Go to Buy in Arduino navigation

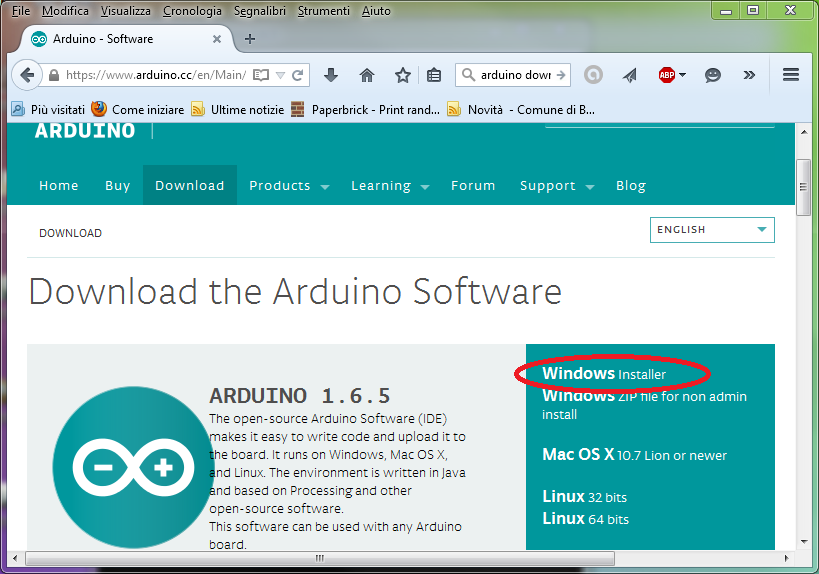point(118,185)
